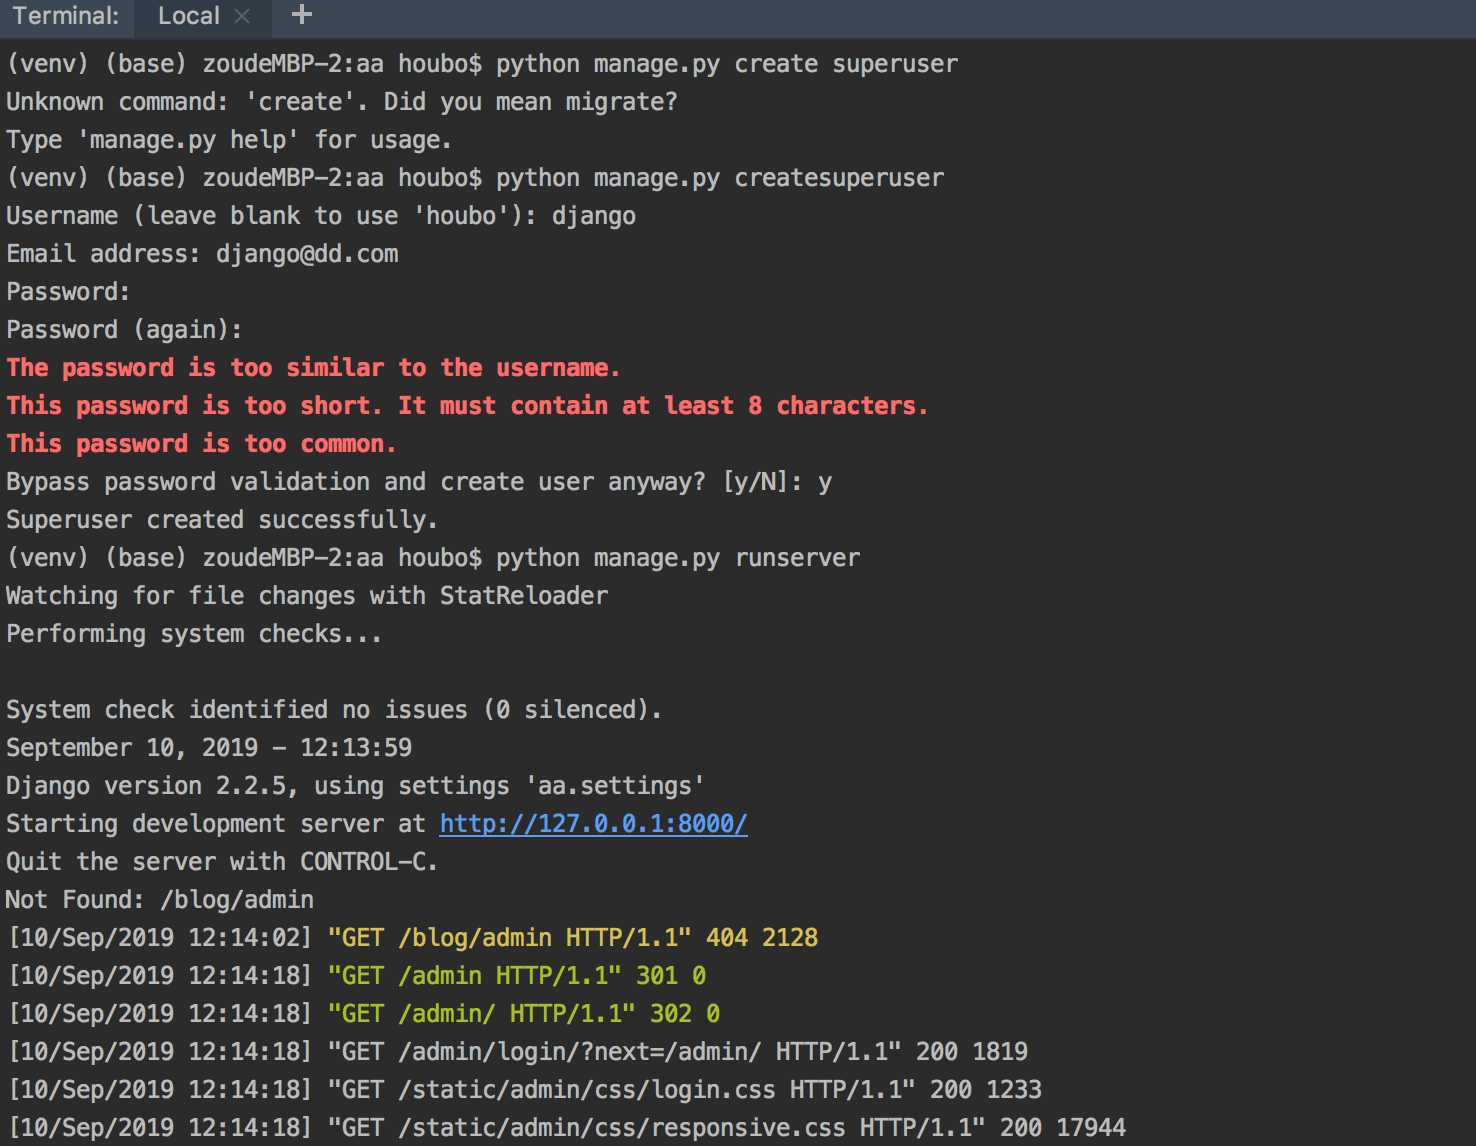Click the 'Email address: django@dd.com' line
Screen dimensions: 1476x1146
tap(202, 254)
